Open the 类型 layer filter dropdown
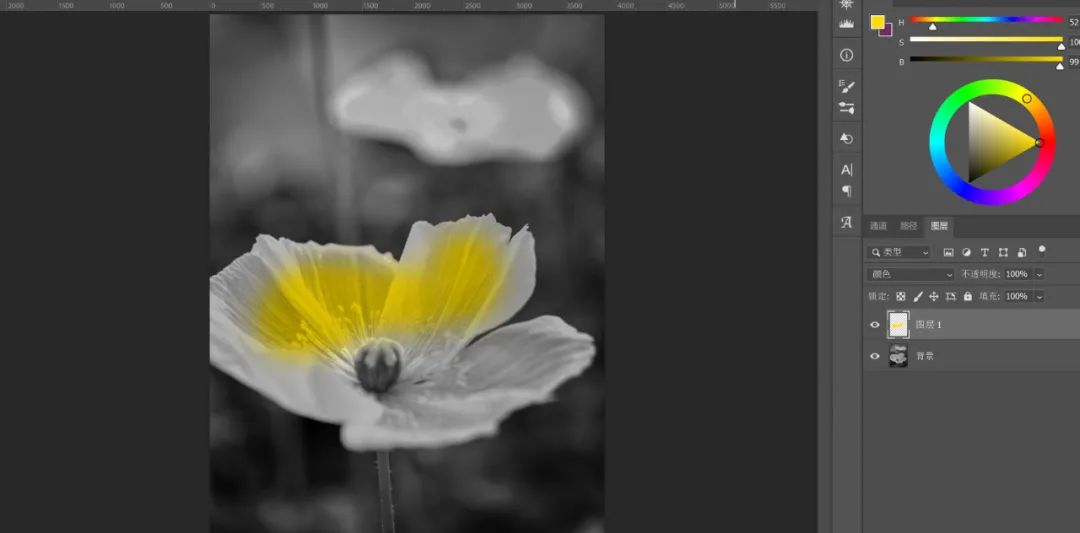Screen dimensions: 1080x533 tap(899, 253)
